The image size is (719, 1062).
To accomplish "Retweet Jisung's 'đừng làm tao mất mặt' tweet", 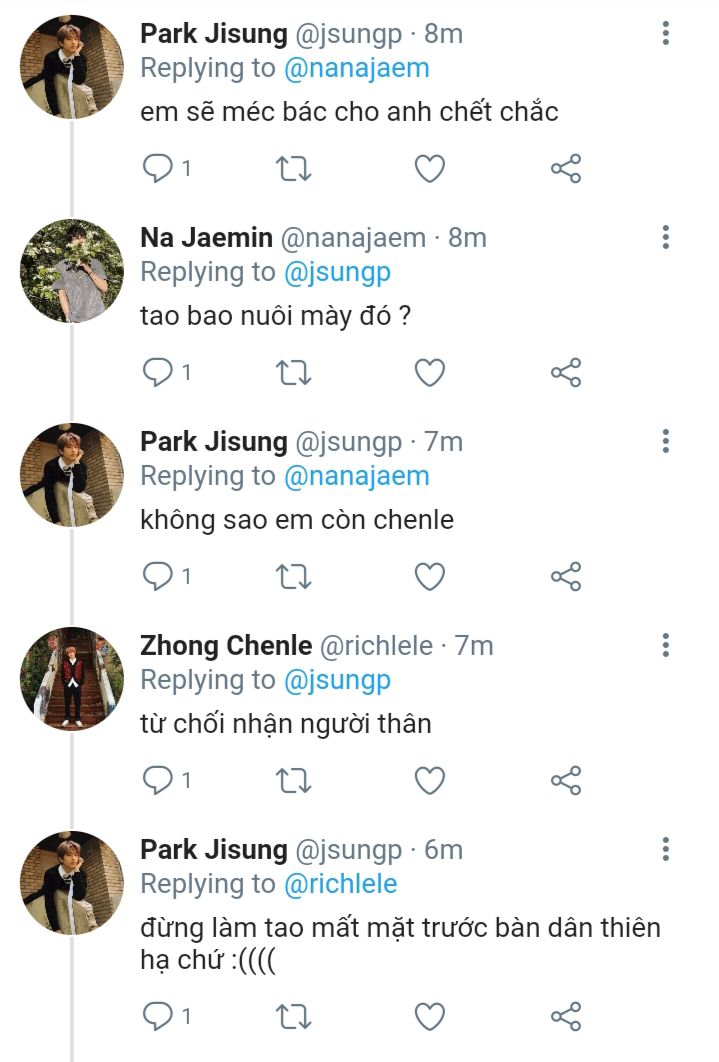I will pyautogui.click(x=293, y=1016).
